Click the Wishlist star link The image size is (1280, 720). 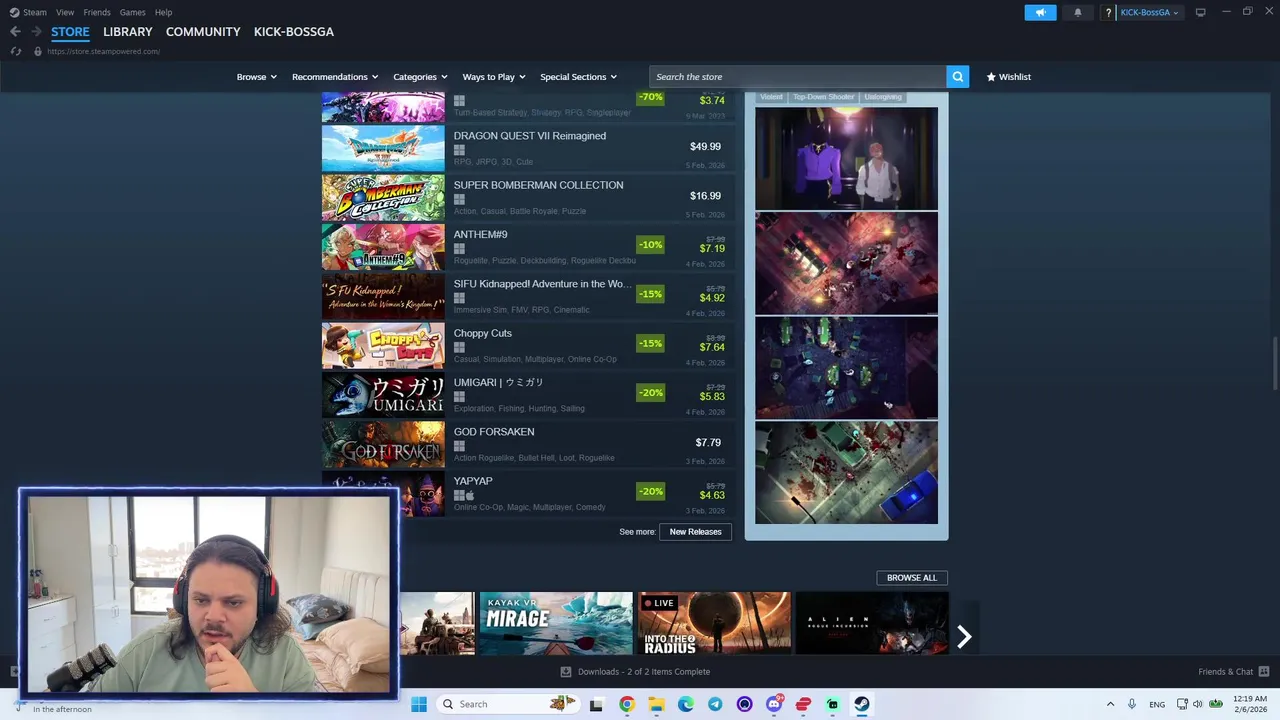1008,77
